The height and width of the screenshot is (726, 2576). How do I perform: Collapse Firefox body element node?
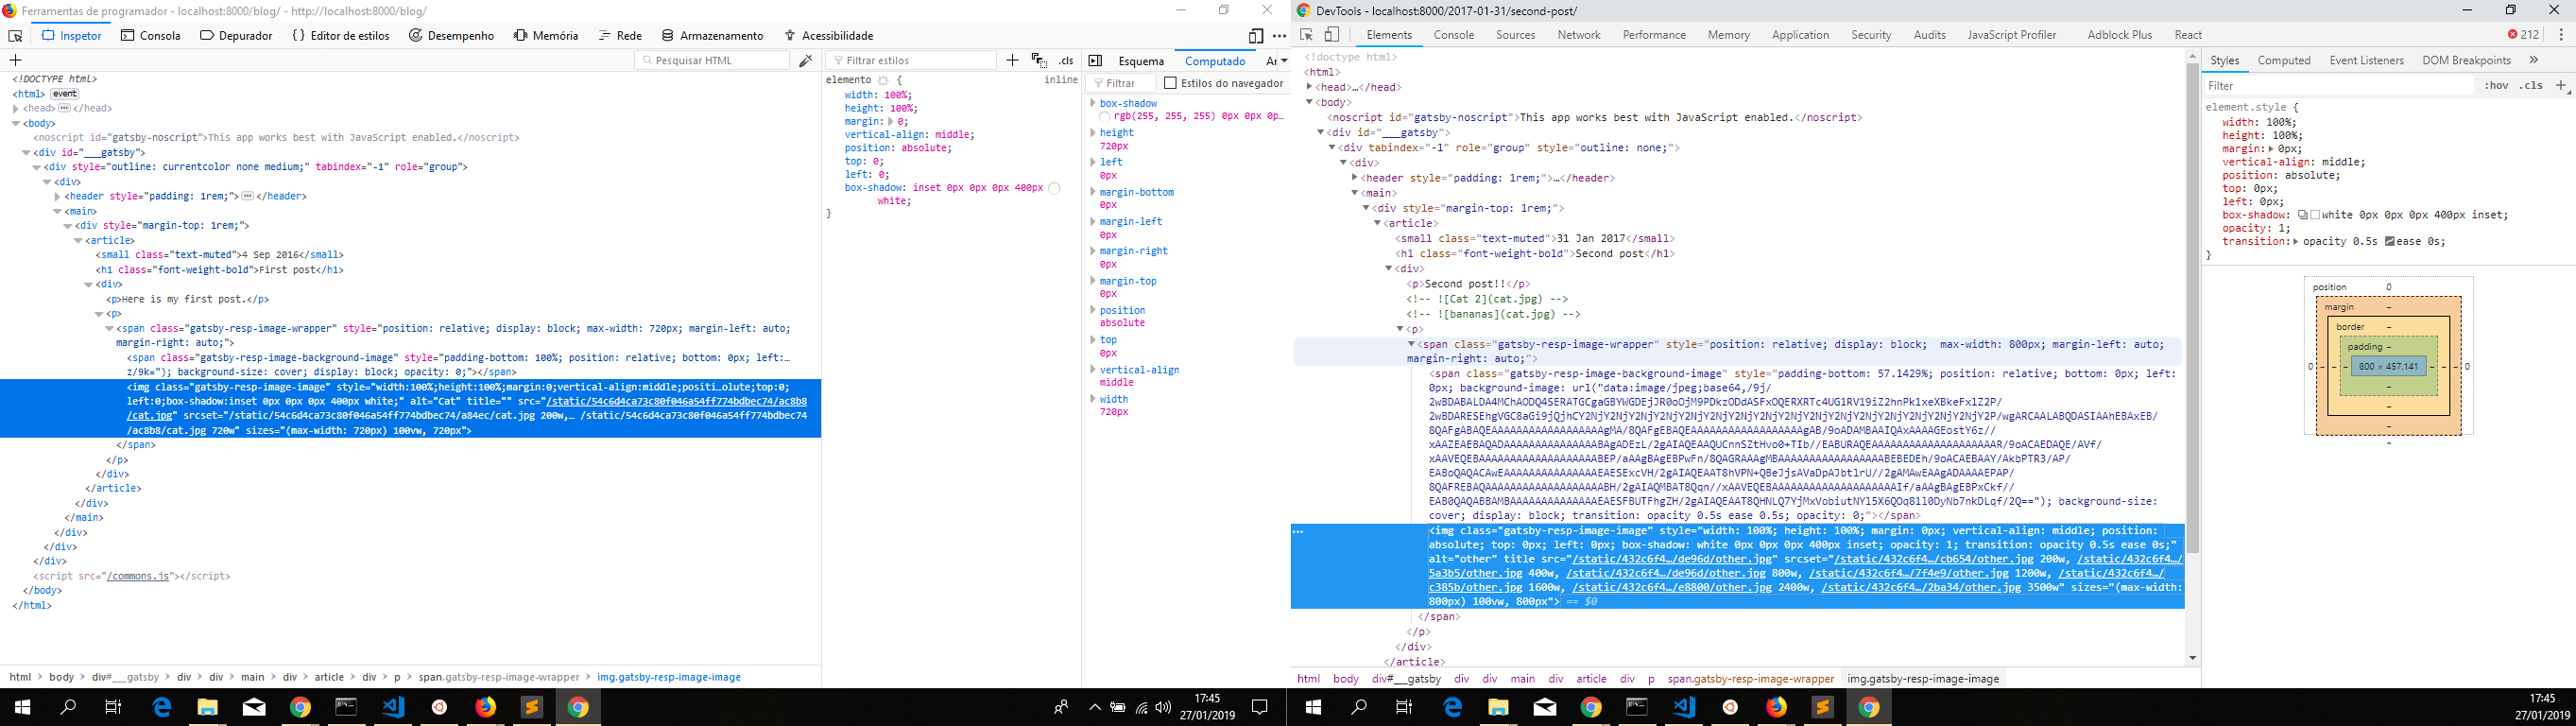point(16,124)
